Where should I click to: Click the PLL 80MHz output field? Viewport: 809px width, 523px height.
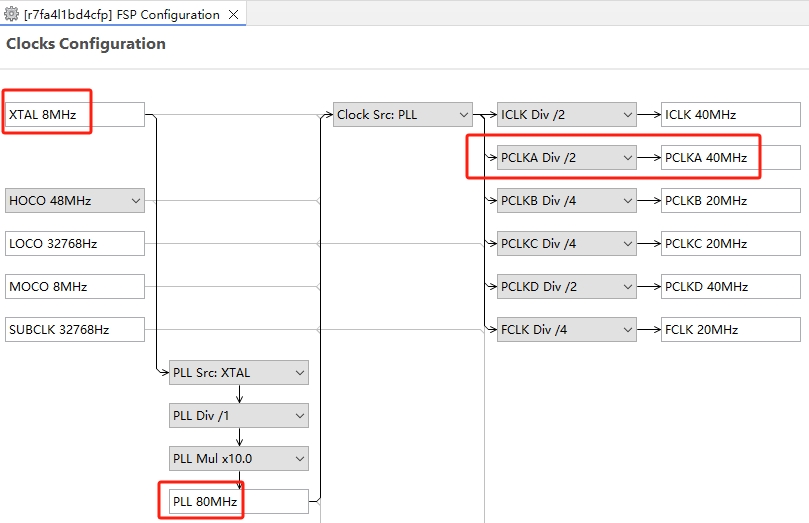coord(239,501)
